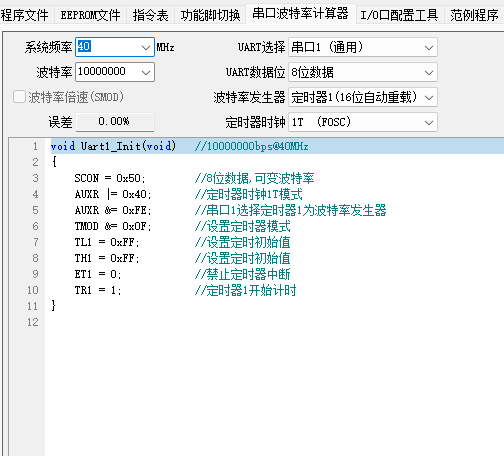Click the comment //10000000bps@40MHz

[x=252, y=146]
